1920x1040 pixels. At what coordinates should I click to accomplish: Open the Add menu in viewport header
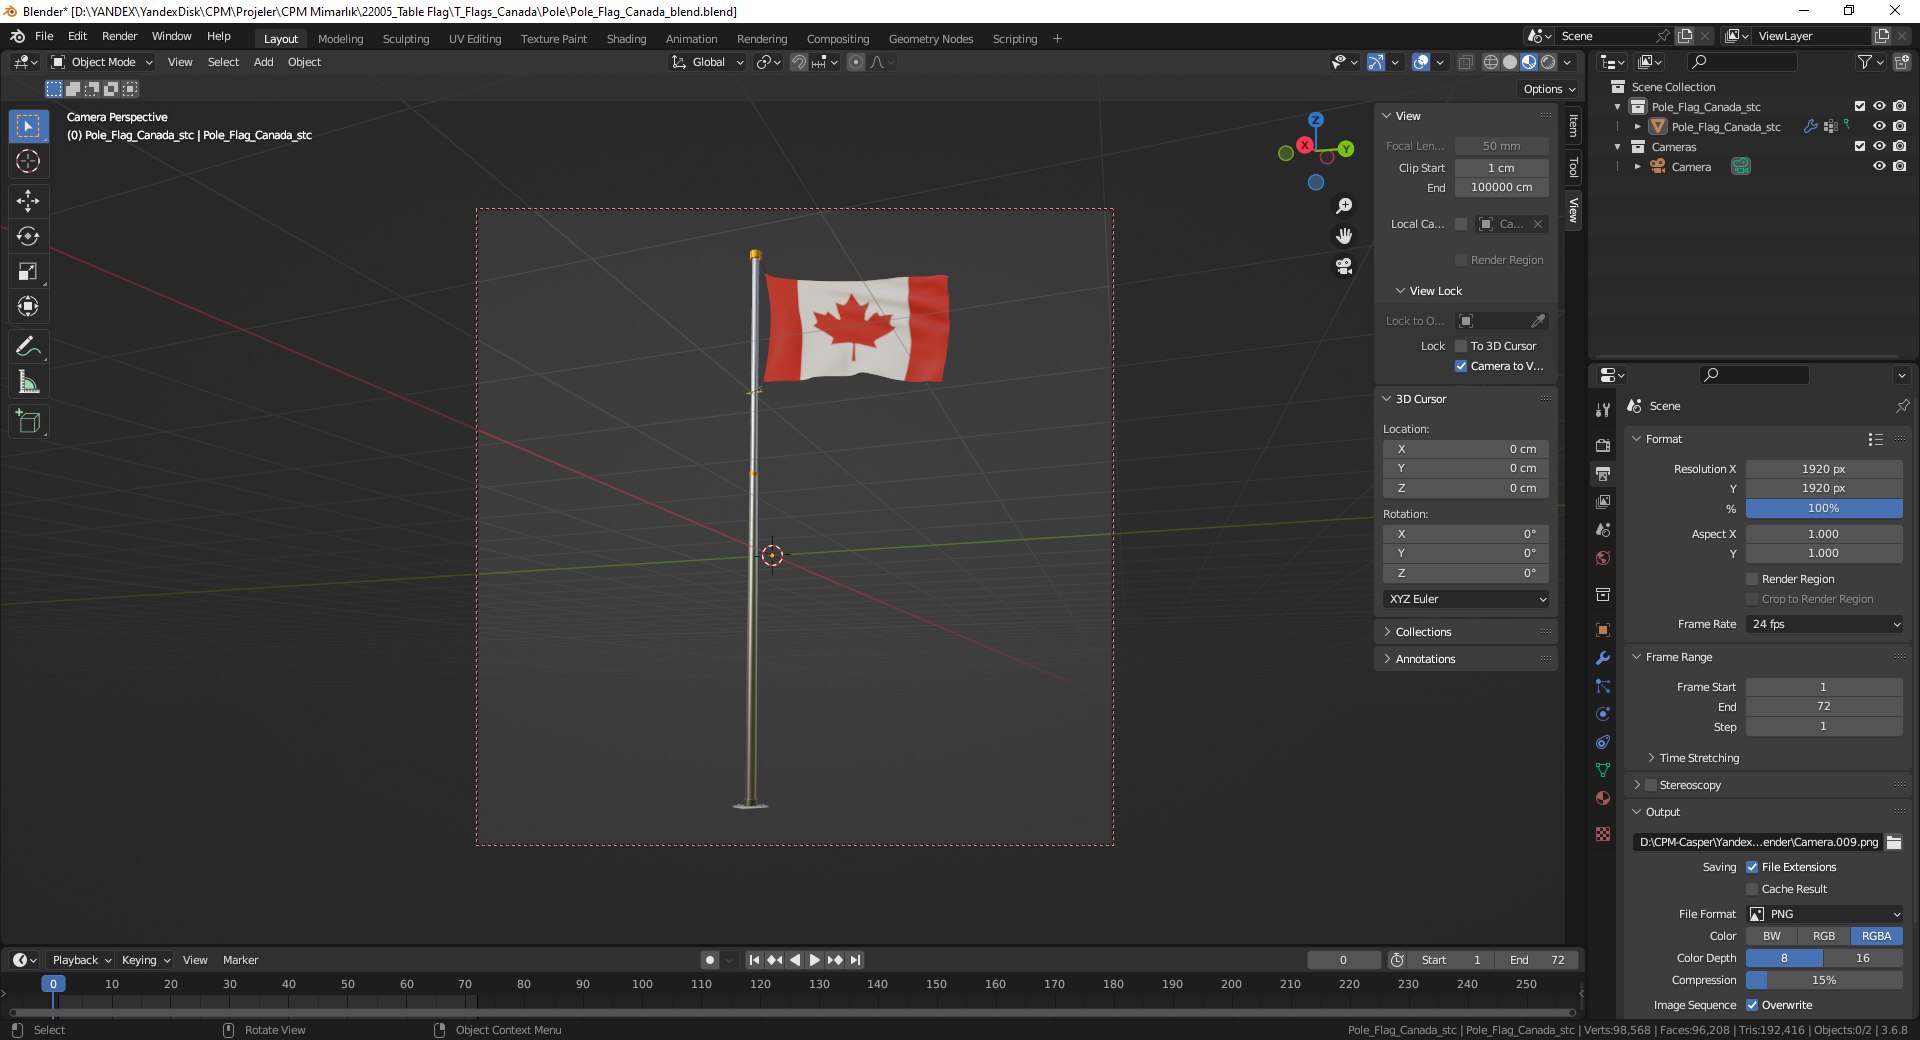pos(263,62)
